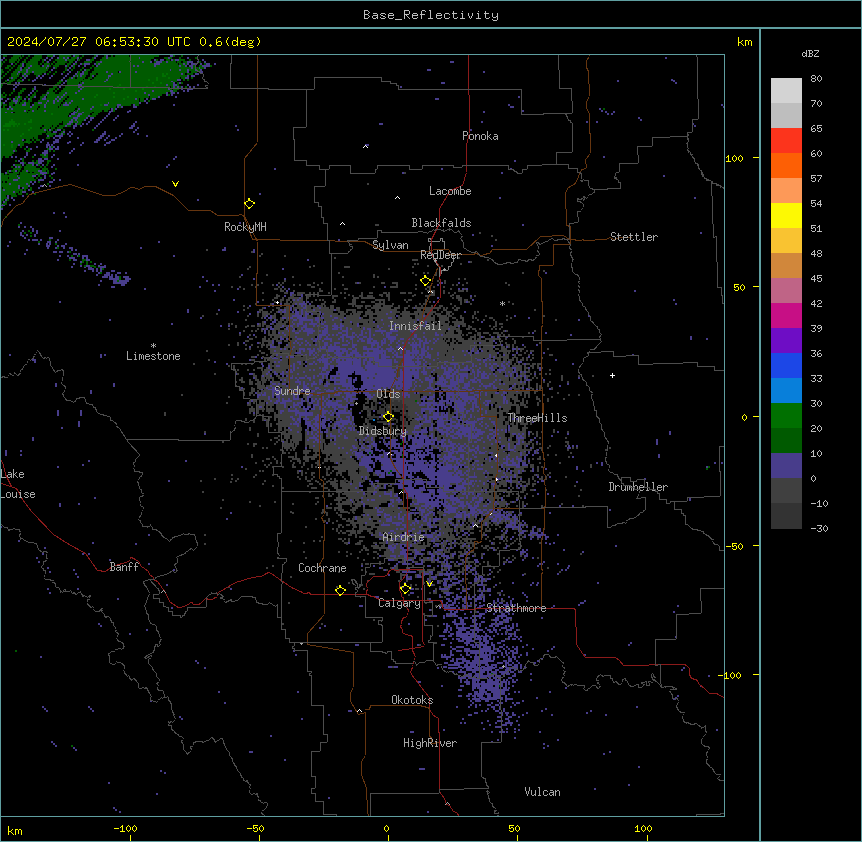Click the km unit label at bottom left
The image size is (862, 842).
(15, 831)
